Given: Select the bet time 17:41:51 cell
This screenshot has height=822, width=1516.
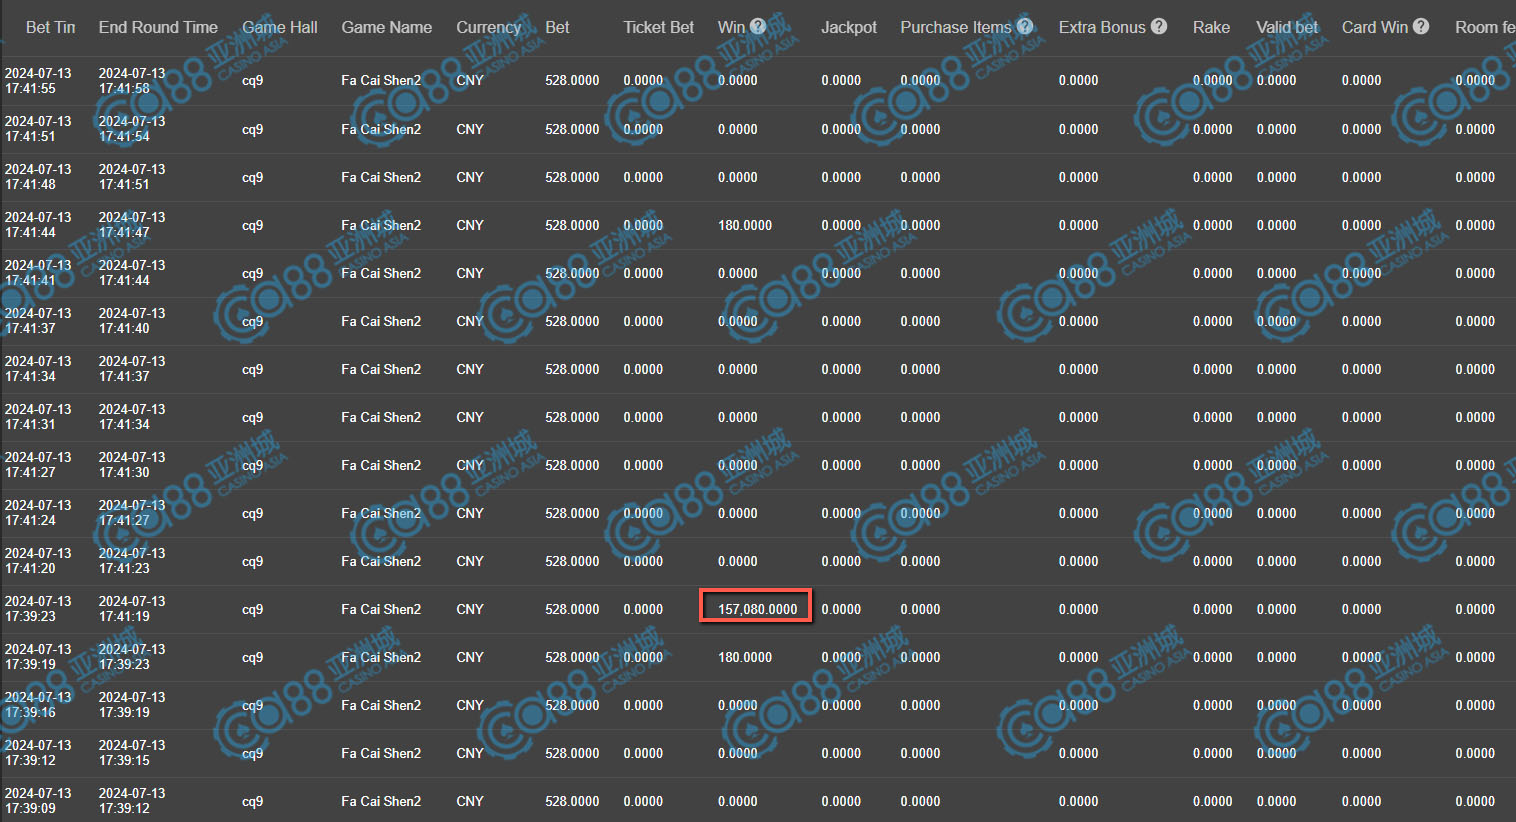Looking at the screenshot, I should pyautogui.click(x=38, y=129).
